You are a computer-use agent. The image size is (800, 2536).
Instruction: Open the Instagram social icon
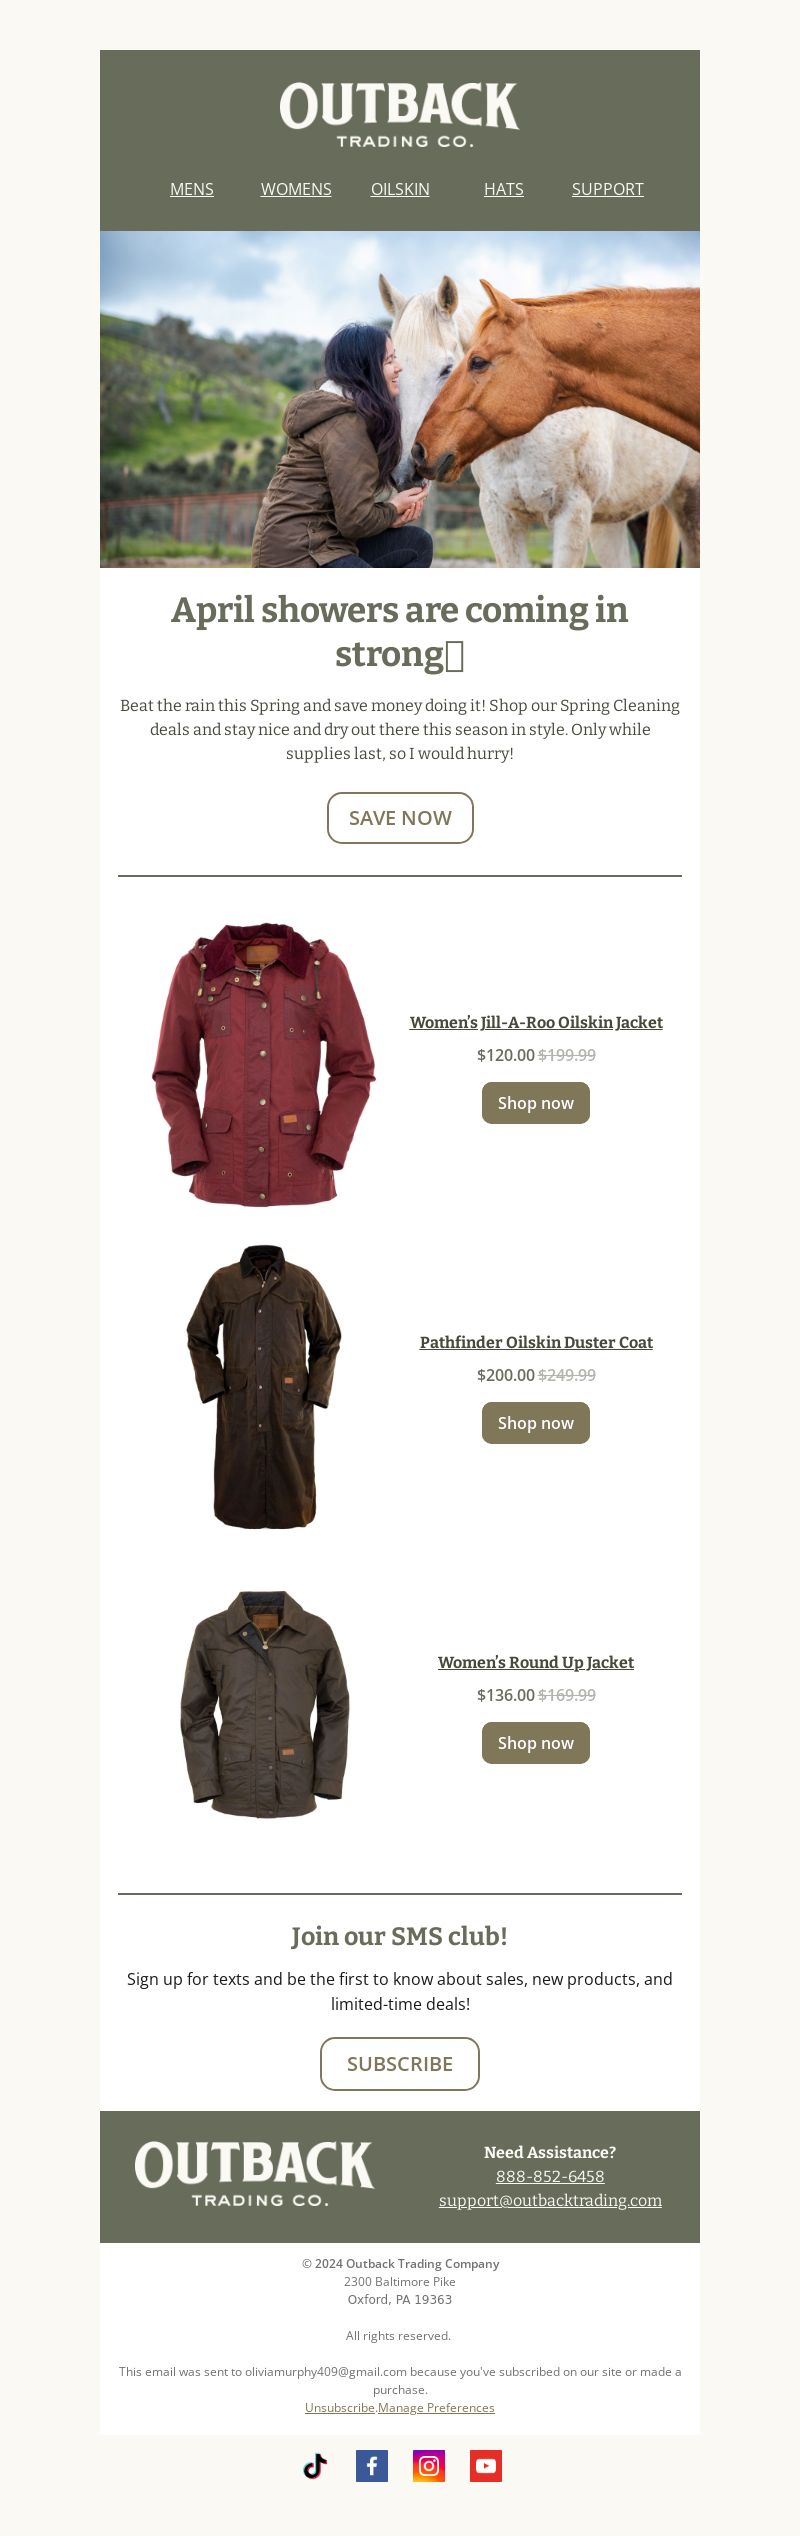click(x=429, y=2466)
